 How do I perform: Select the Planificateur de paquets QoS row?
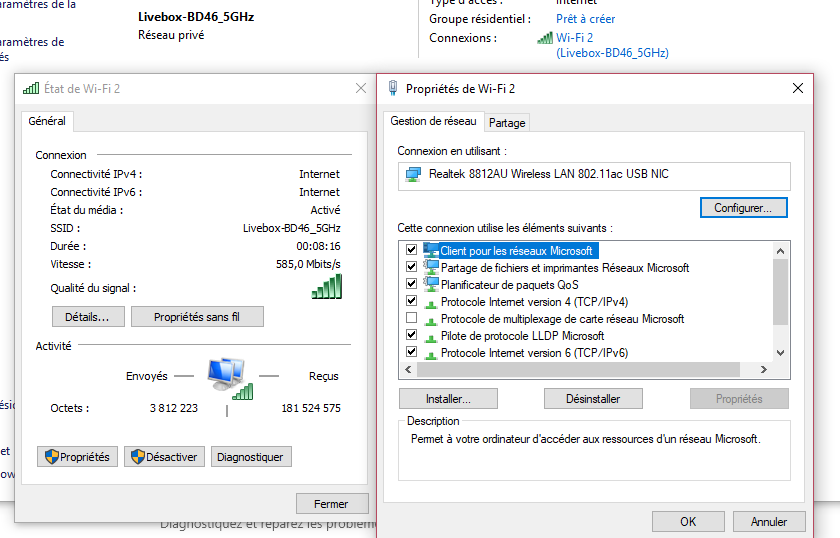pyautogui.click(x=509, y=285)
